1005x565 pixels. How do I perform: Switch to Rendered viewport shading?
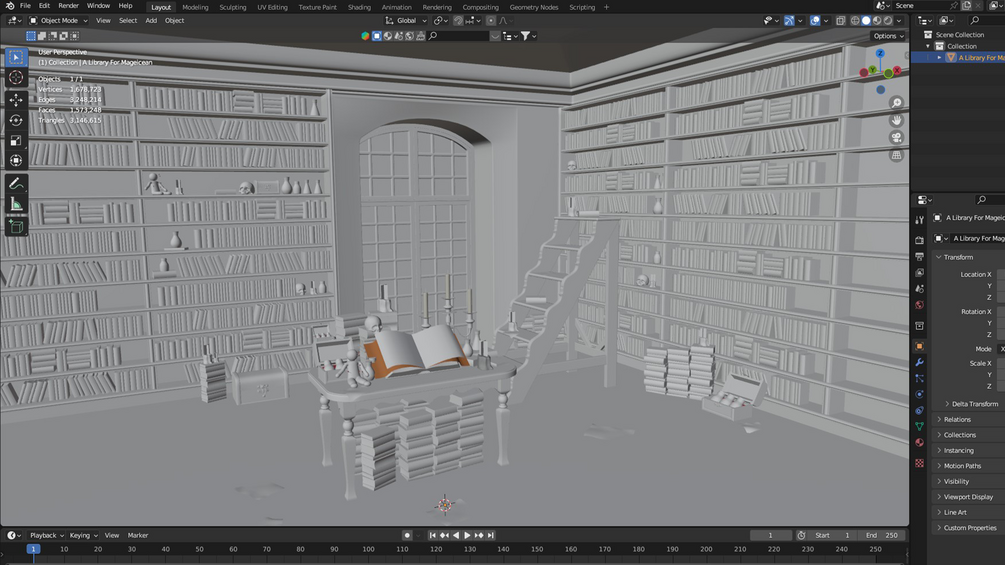pos(888,20)
